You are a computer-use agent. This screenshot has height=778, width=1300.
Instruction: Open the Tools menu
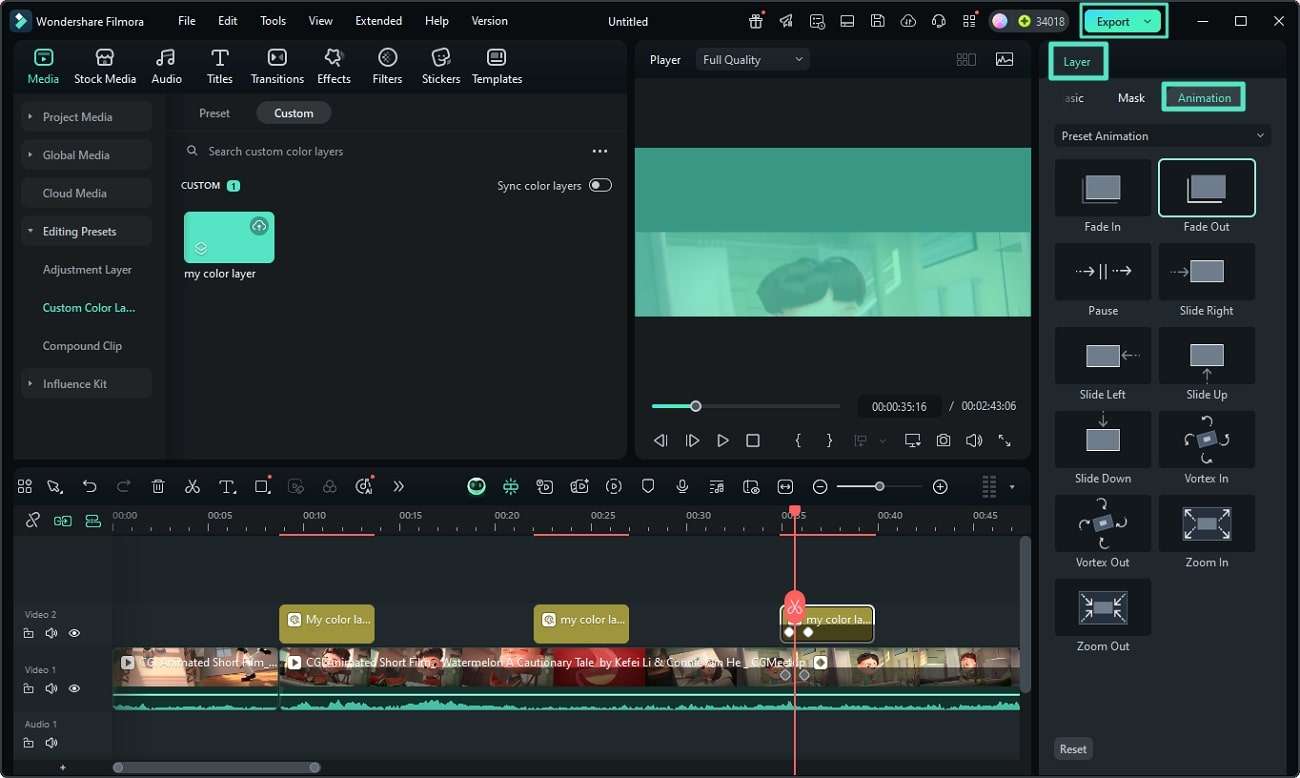pyautogui.click(x=273, y=21)
